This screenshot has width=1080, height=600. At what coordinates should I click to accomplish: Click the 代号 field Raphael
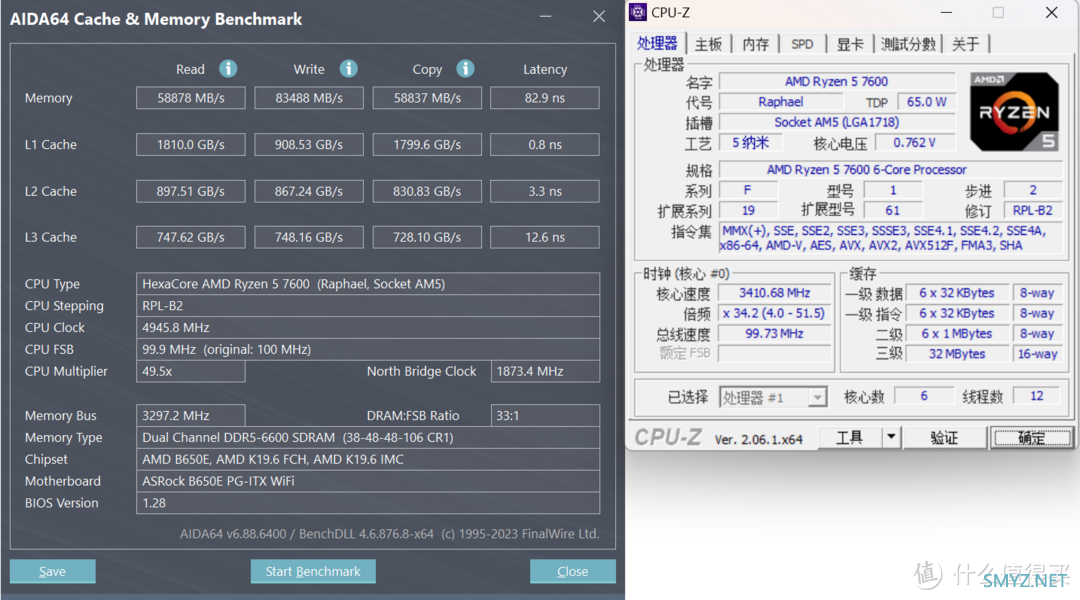point(780,102)
